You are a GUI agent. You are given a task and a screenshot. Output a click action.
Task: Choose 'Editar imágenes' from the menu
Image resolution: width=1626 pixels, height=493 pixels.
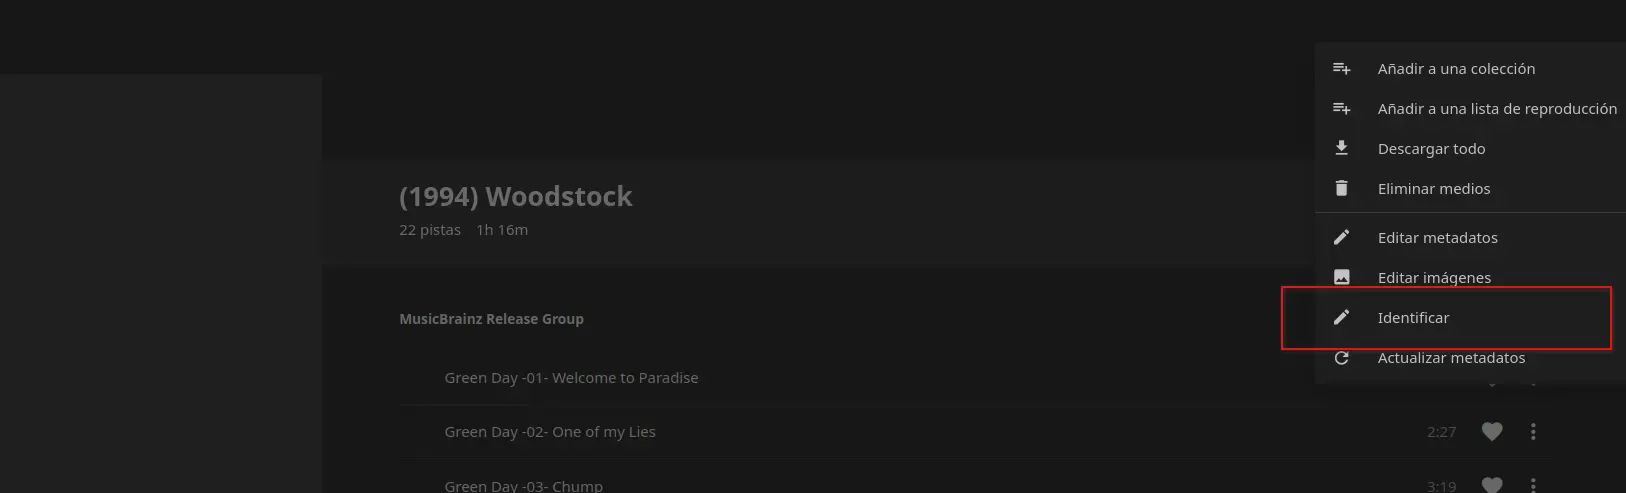pyautogui.click(x=1434, y=277)
